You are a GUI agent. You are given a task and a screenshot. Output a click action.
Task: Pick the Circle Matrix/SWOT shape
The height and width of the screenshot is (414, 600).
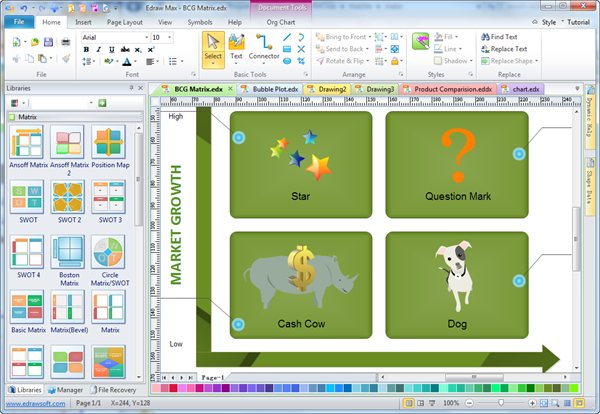[x=108, y=252]
